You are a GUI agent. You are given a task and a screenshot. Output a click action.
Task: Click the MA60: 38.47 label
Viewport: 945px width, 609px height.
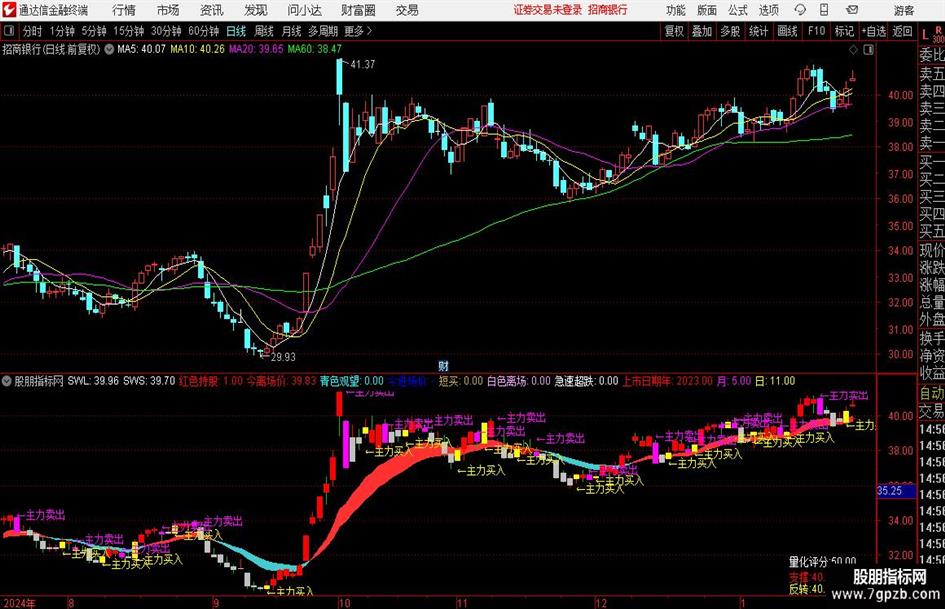[x=315, y=49]
